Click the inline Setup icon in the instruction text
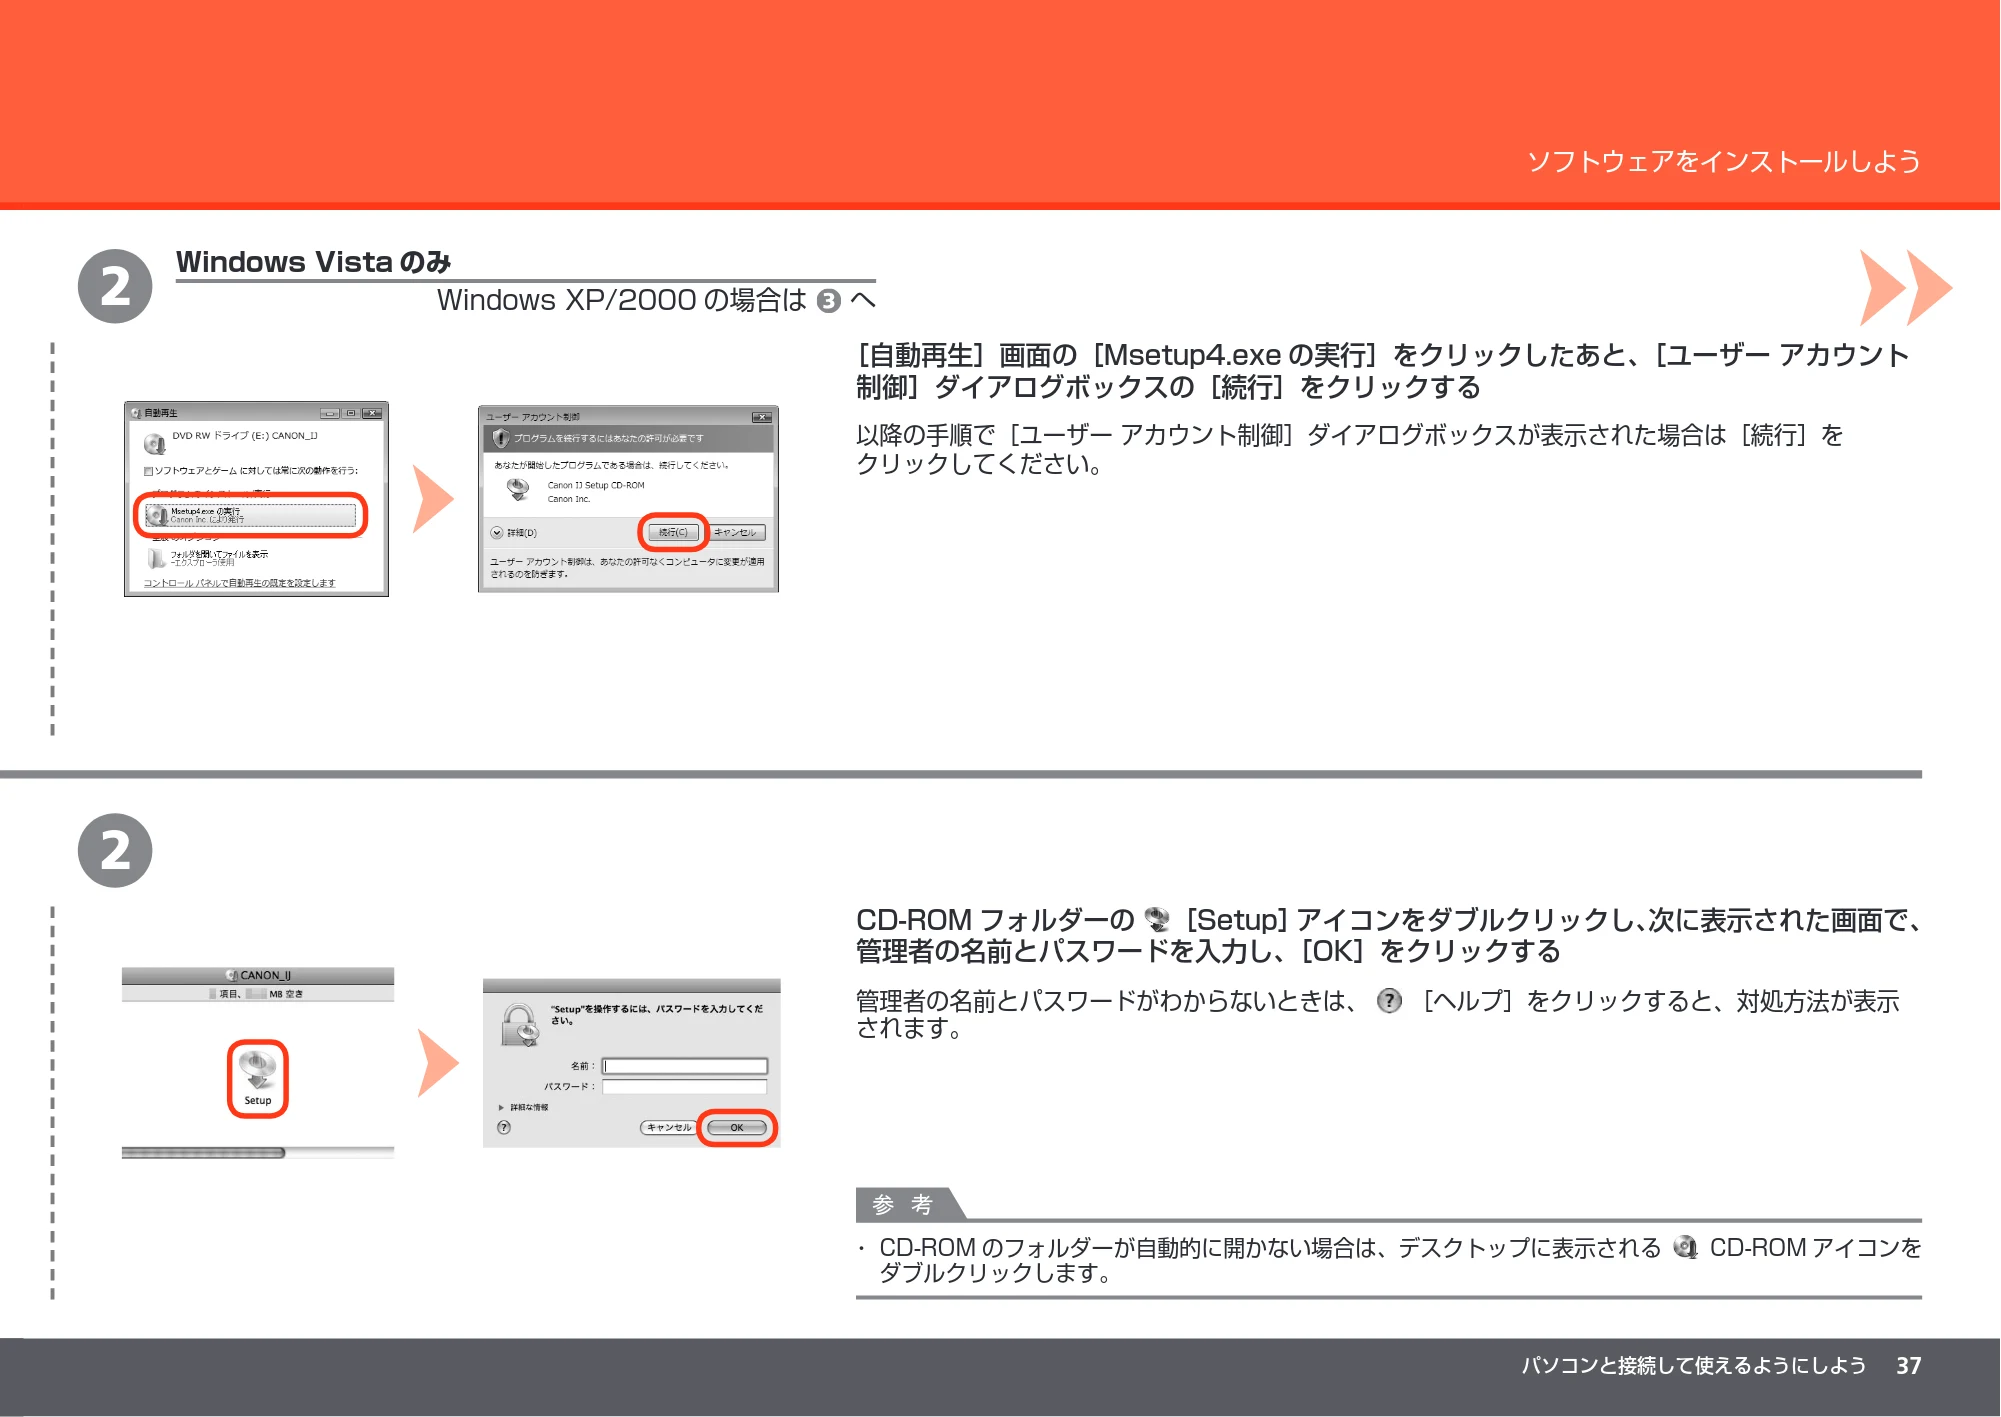 pyautogui.click(x=1157, y=919)
